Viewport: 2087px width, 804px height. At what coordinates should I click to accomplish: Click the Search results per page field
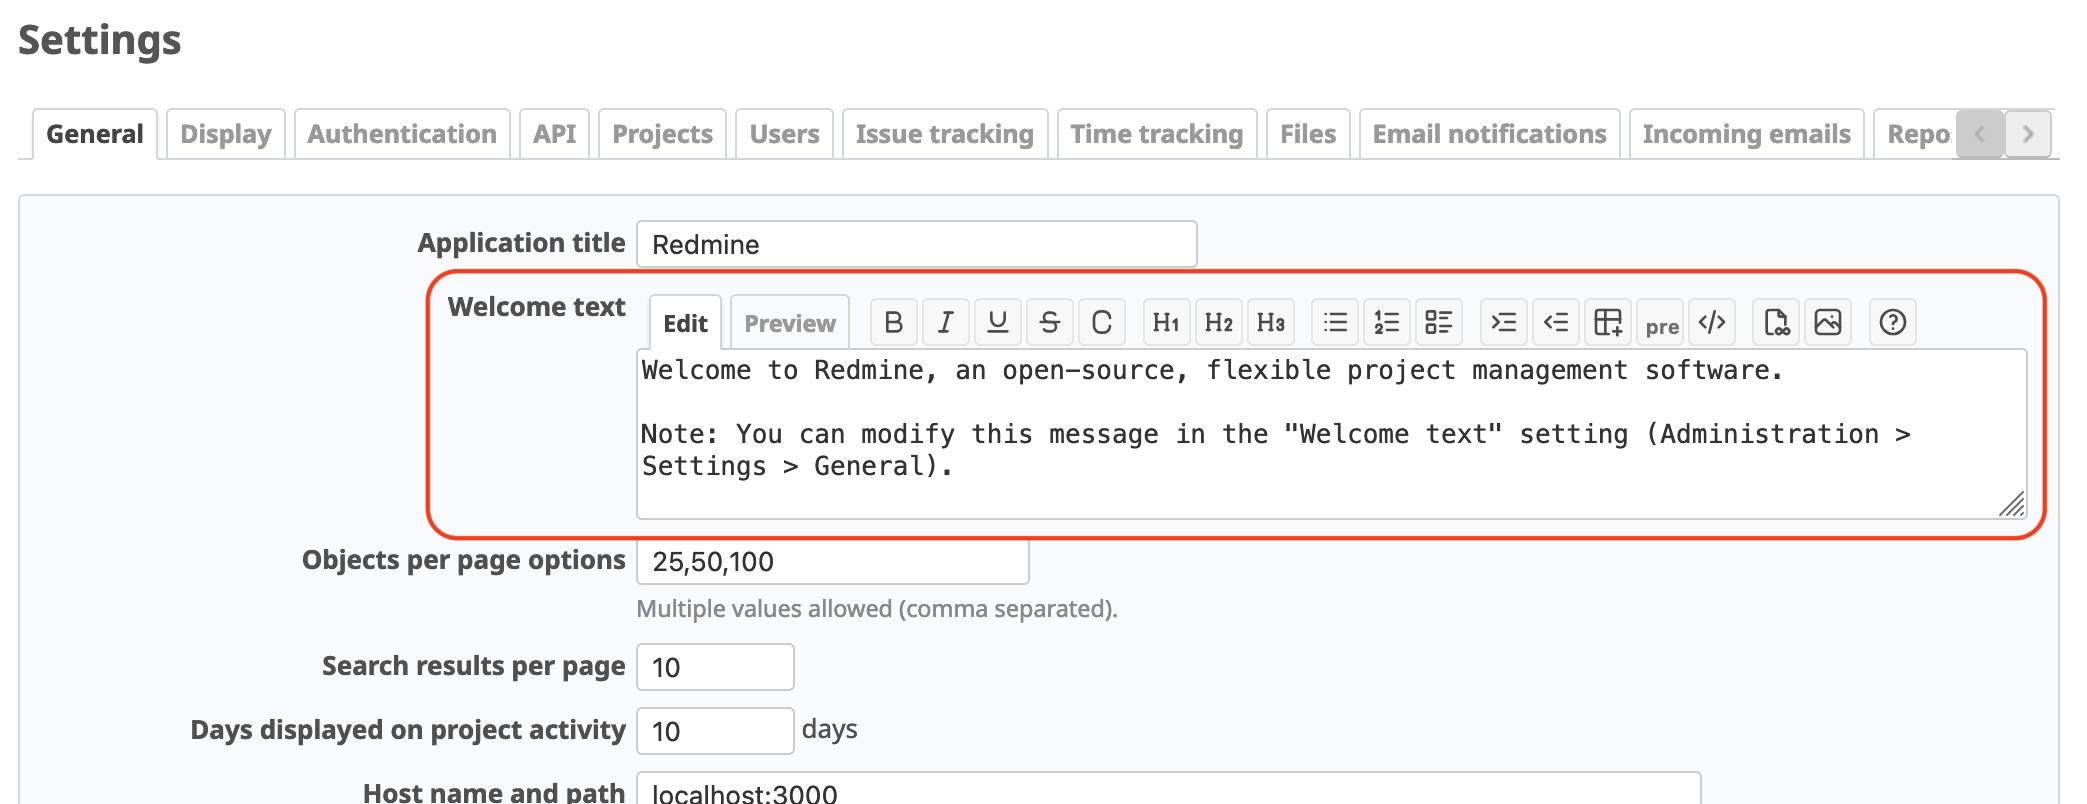(715, 667)
